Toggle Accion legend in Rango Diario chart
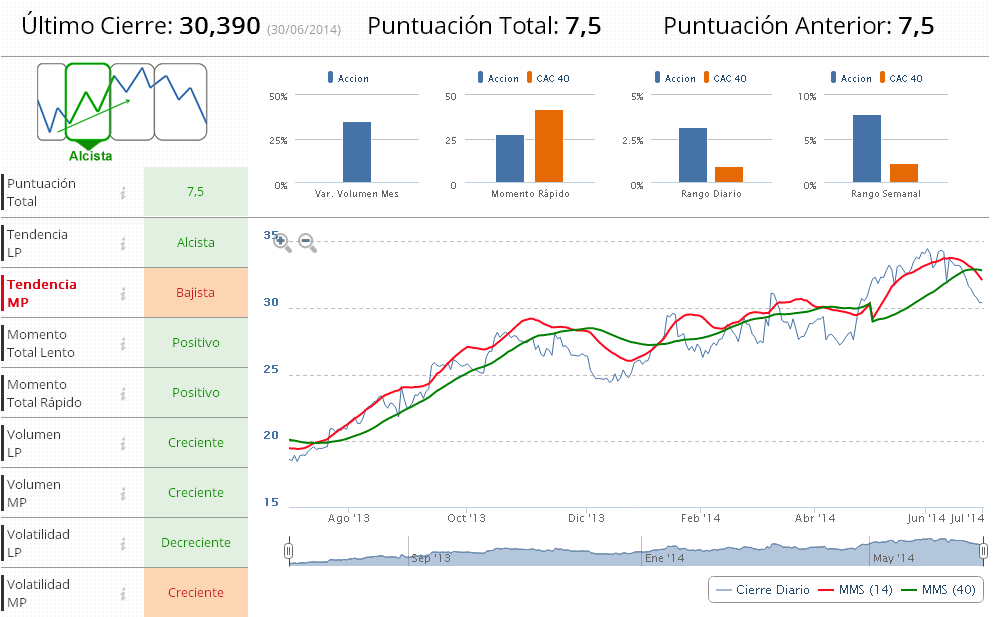 pos(675,78)
